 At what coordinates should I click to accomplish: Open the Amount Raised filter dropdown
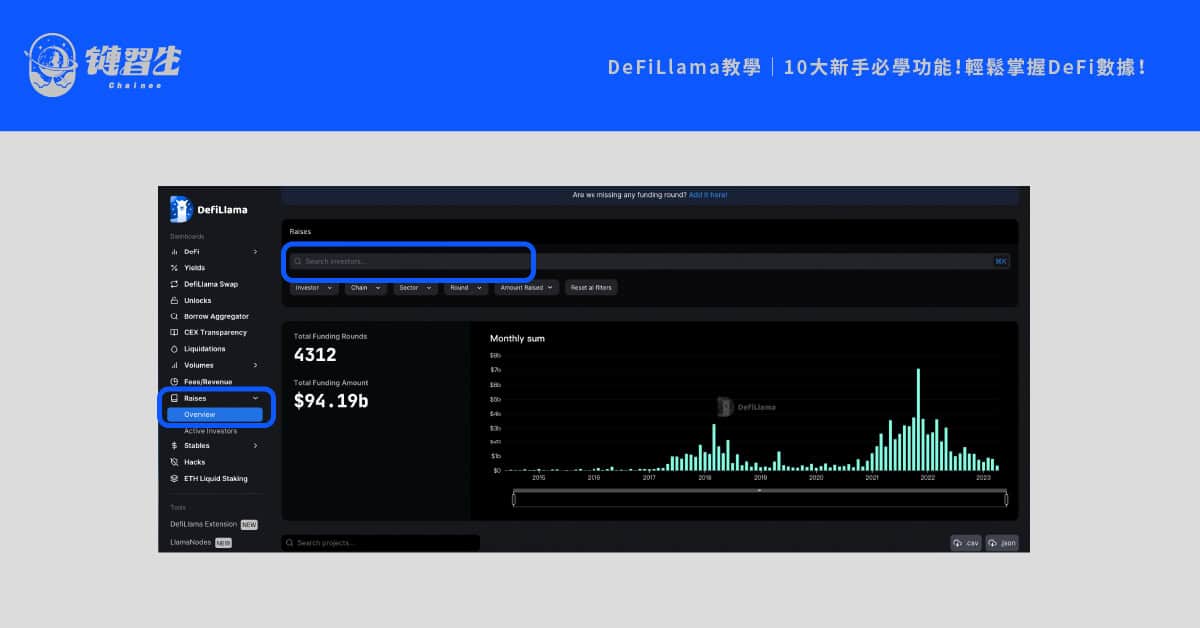tap(527, 287)
